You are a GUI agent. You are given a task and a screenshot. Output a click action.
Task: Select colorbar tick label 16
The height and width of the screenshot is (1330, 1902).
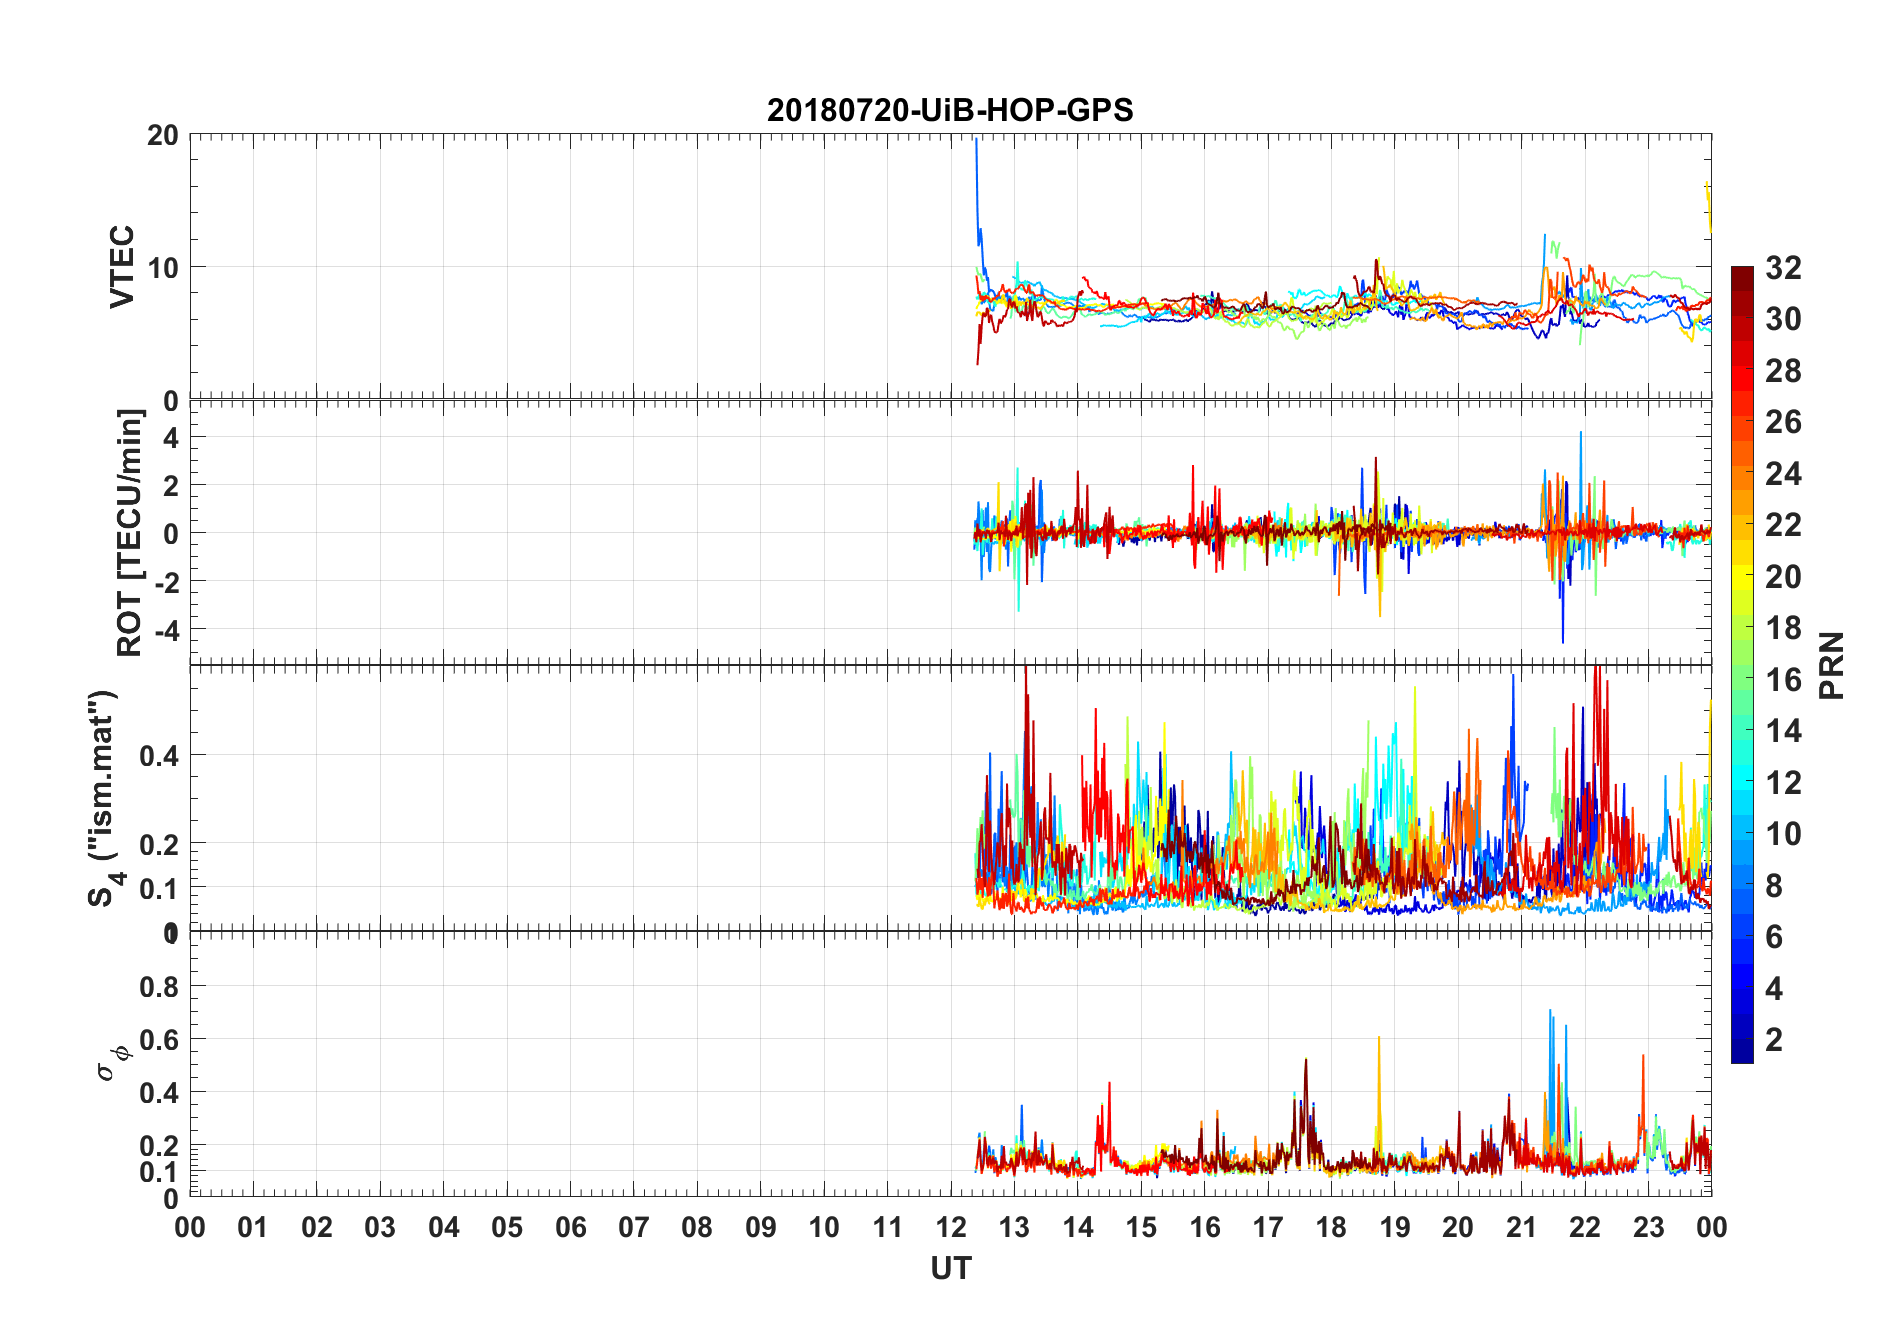point(1783,679)
